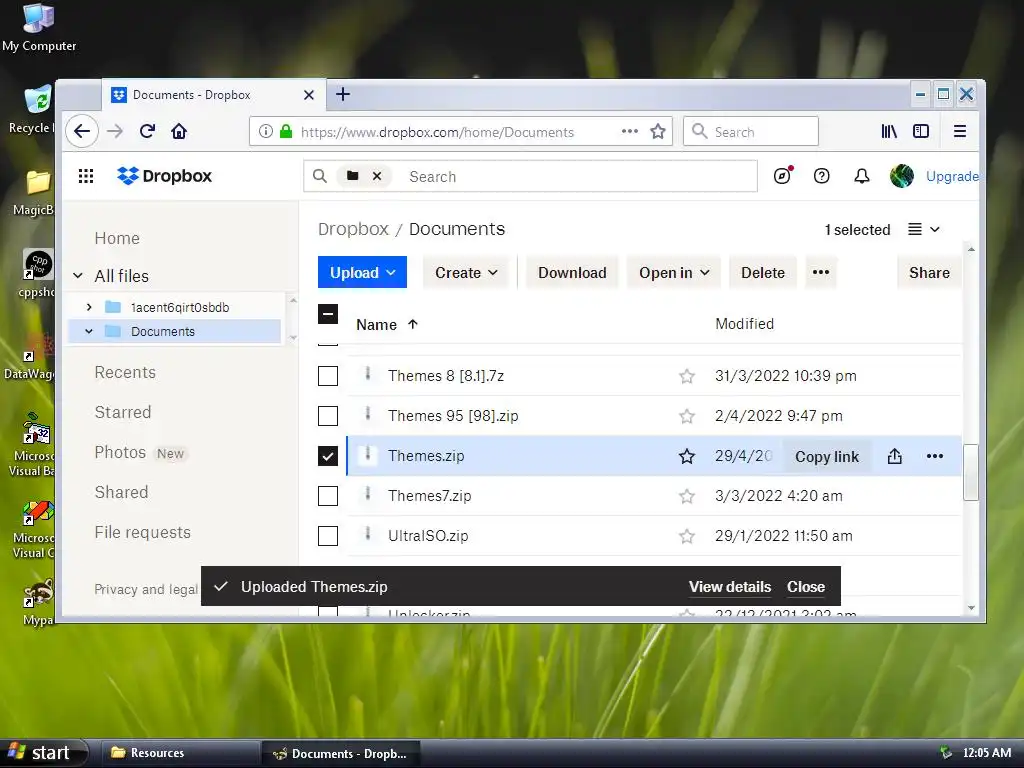Expand the 1acent6qirt0sbdb folder
This screenshot has height=768, width=1024.
[x=89, y=307]
